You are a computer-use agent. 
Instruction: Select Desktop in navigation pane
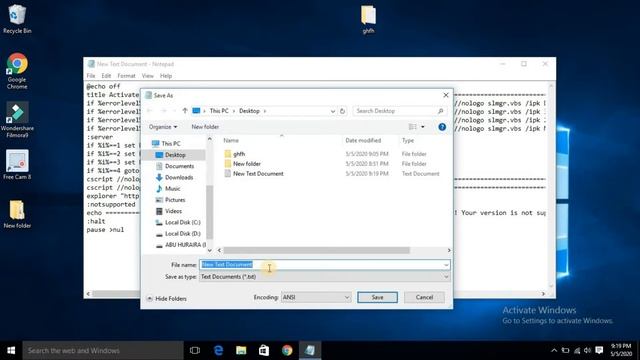coord(175,155)
